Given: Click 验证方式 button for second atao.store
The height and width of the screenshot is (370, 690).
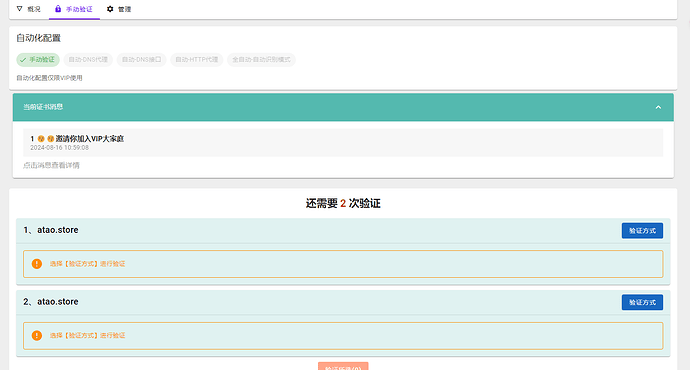Looking at the screenshot, I should click(642, 302).
